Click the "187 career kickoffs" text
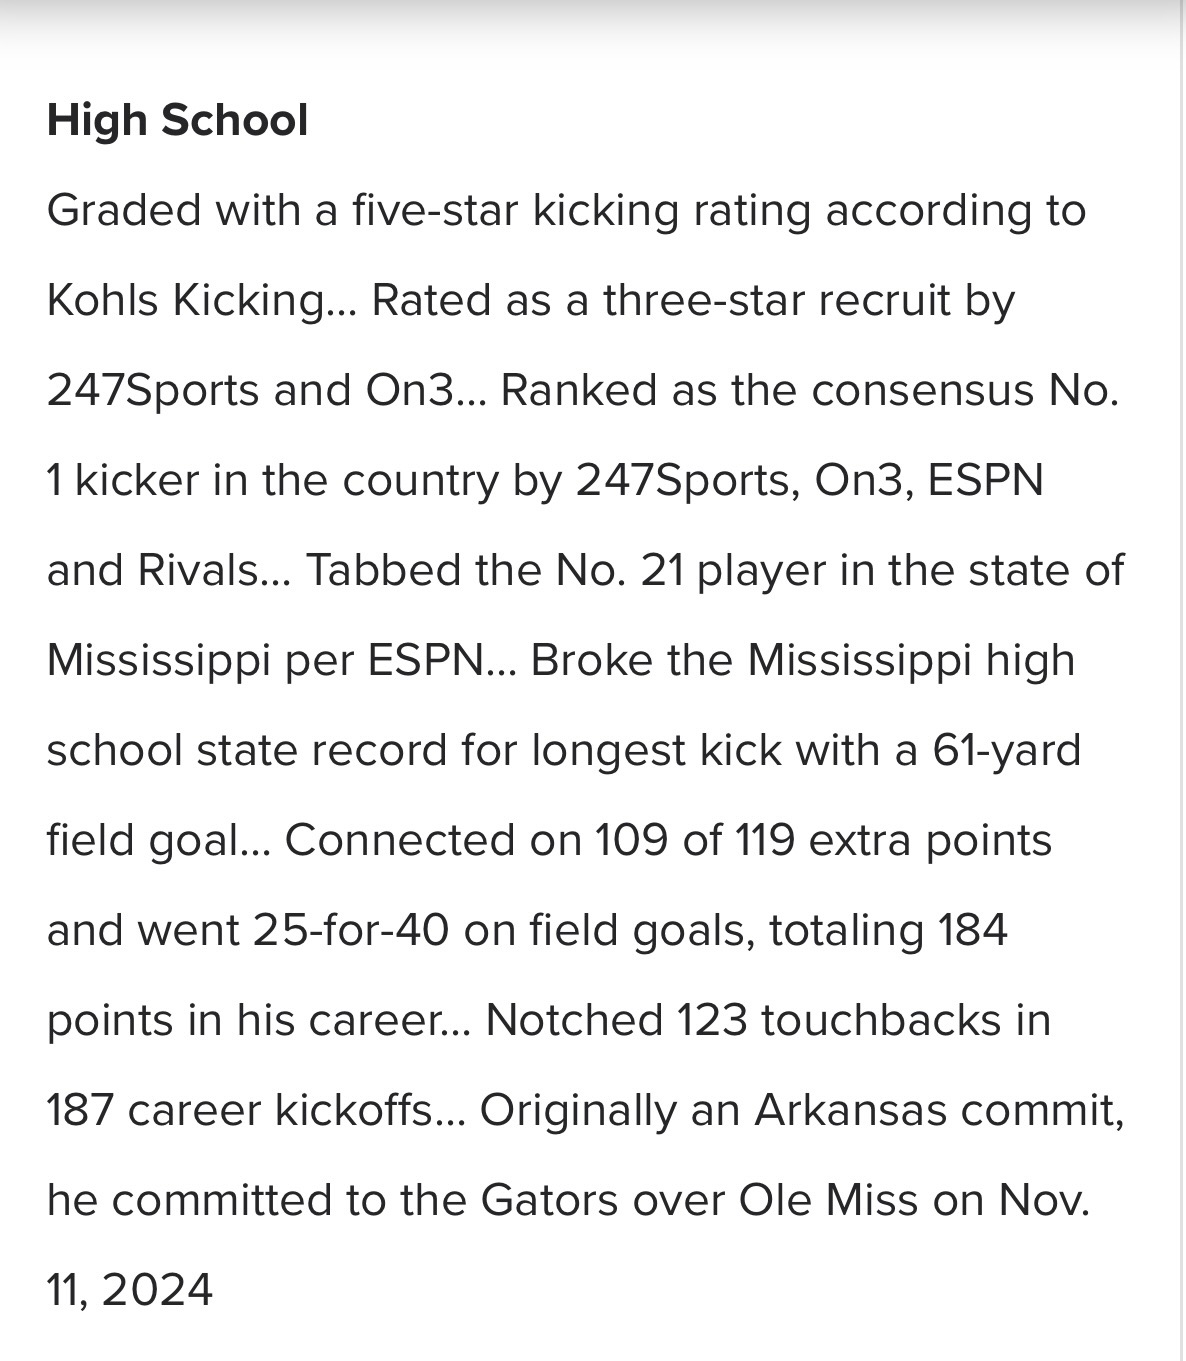Image resolution: width=1186 pixels, height=1361 pixels. [x=240, y=1111]
